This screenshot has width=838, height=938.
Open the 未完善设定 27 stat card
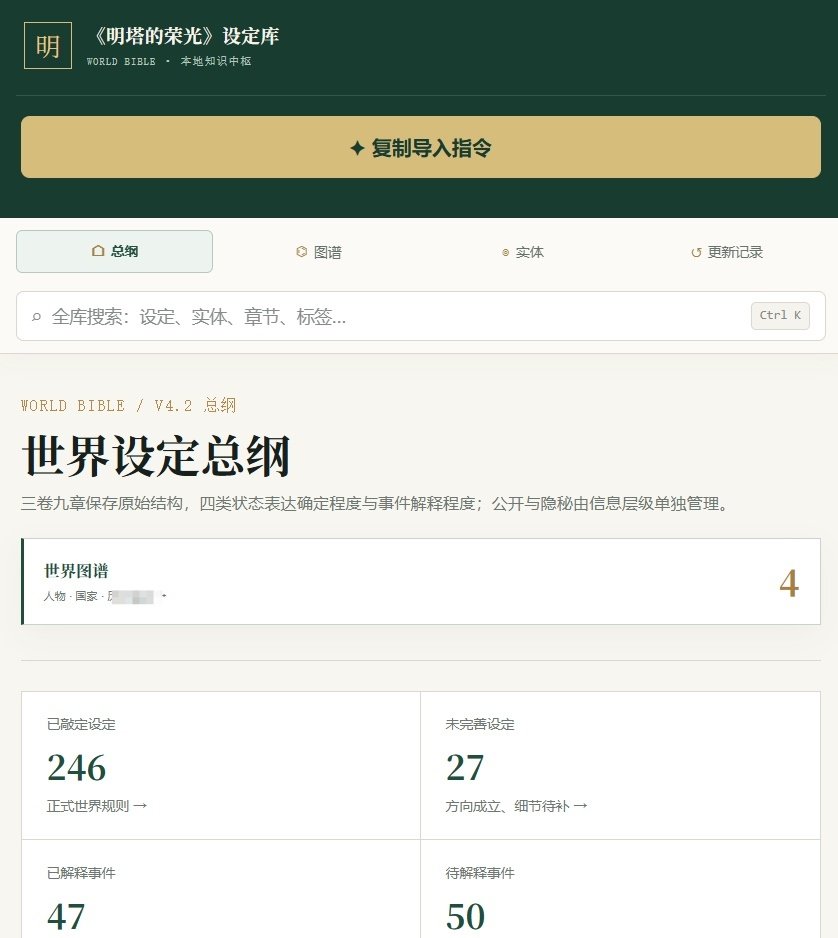tap(620, 765)
